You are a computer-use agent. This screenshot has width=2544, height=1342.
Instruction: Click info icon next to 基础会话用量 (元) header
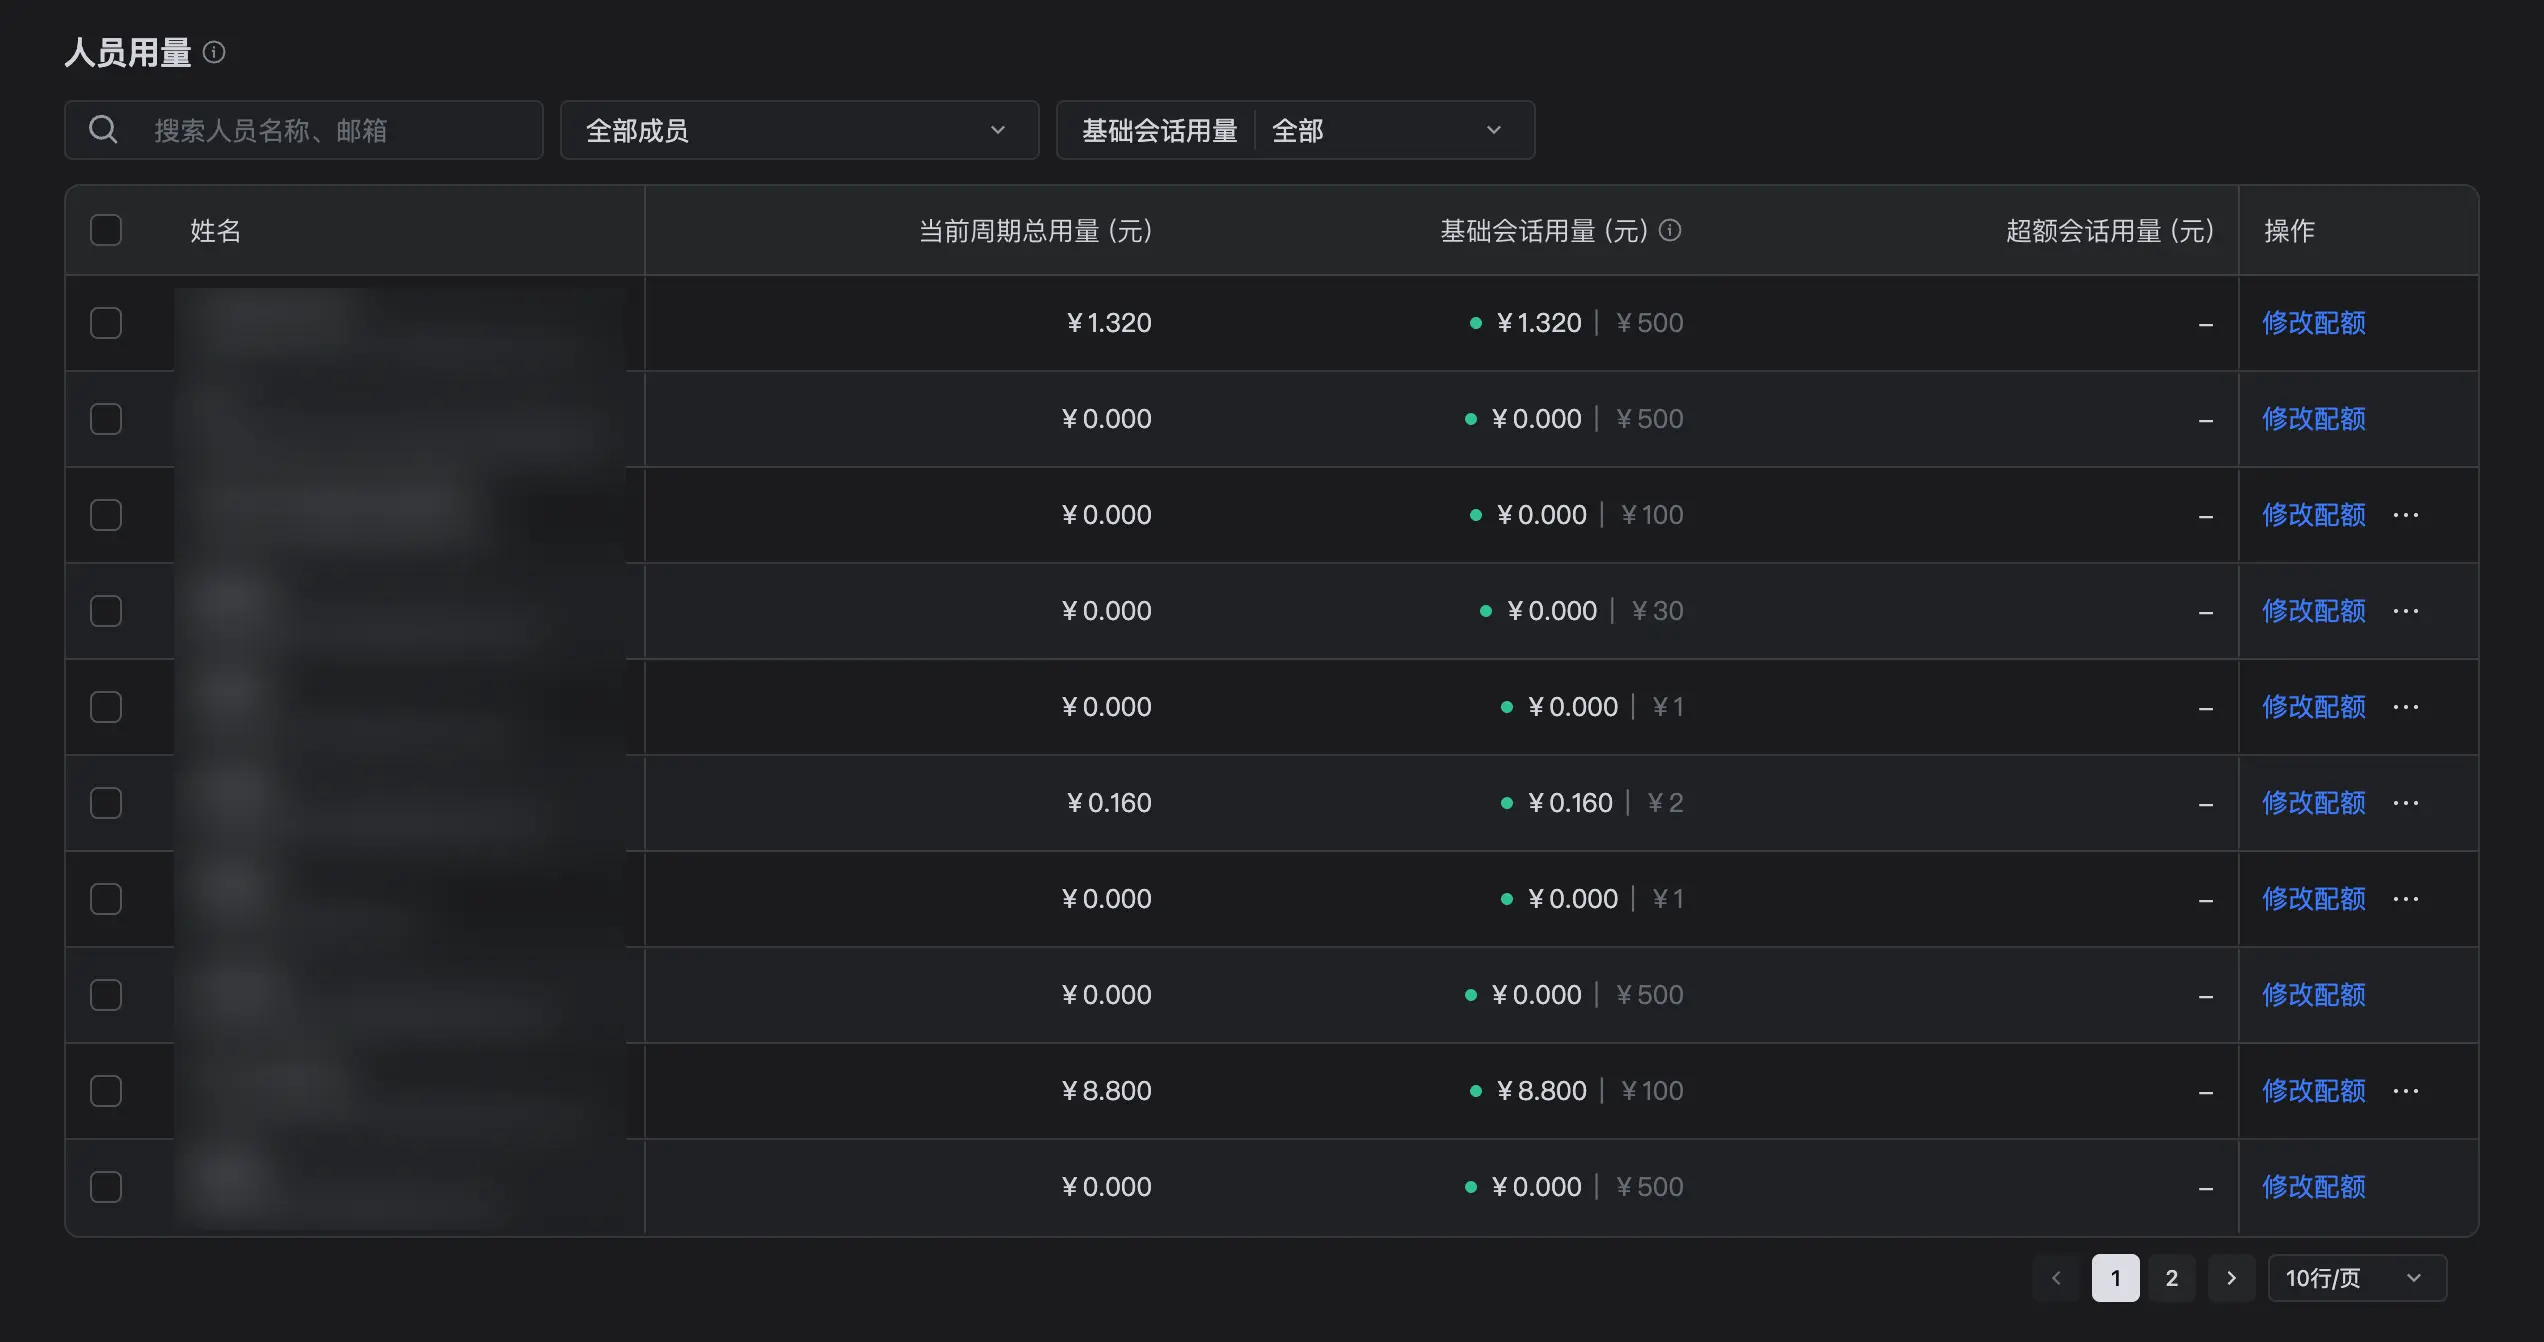pos(1670,230)
